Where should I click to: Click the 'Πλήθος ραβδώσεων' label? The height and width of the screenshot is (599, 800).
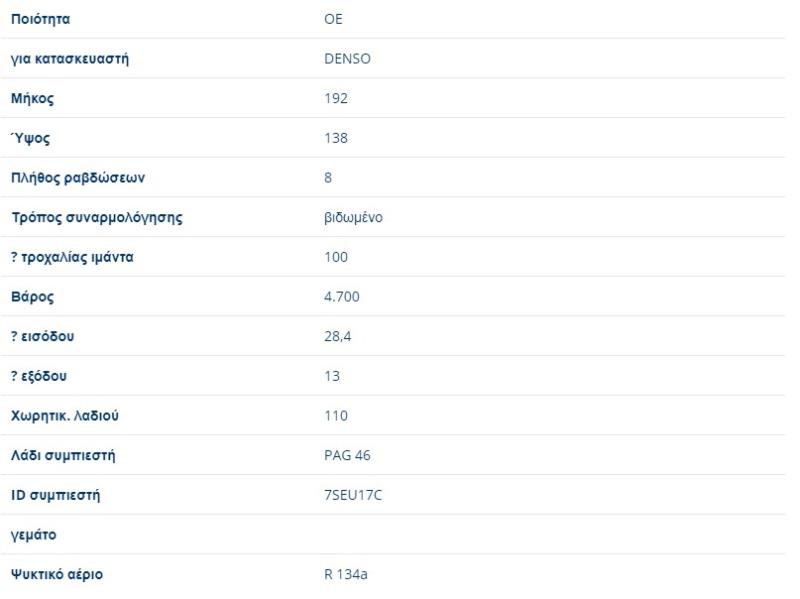point(78,178)
